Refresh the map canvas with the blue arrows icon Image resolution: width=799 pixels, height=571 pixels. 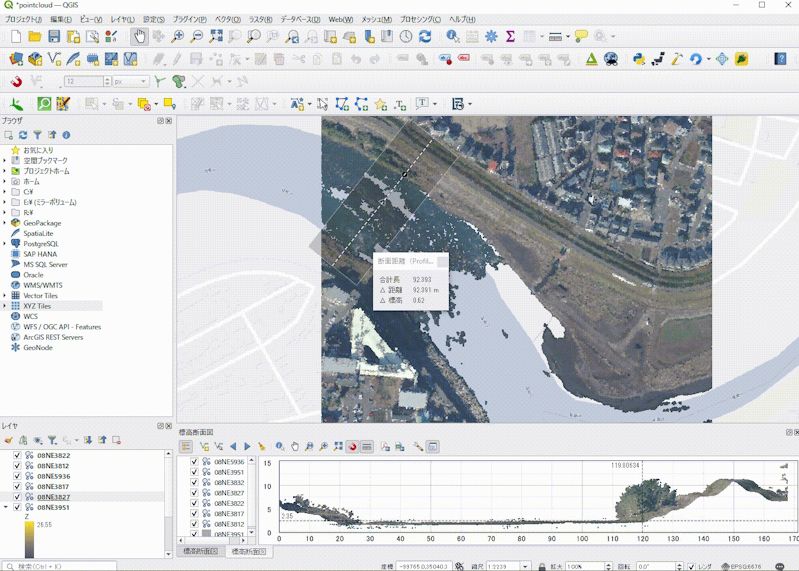pyautogui.click(x=425, y=36)
